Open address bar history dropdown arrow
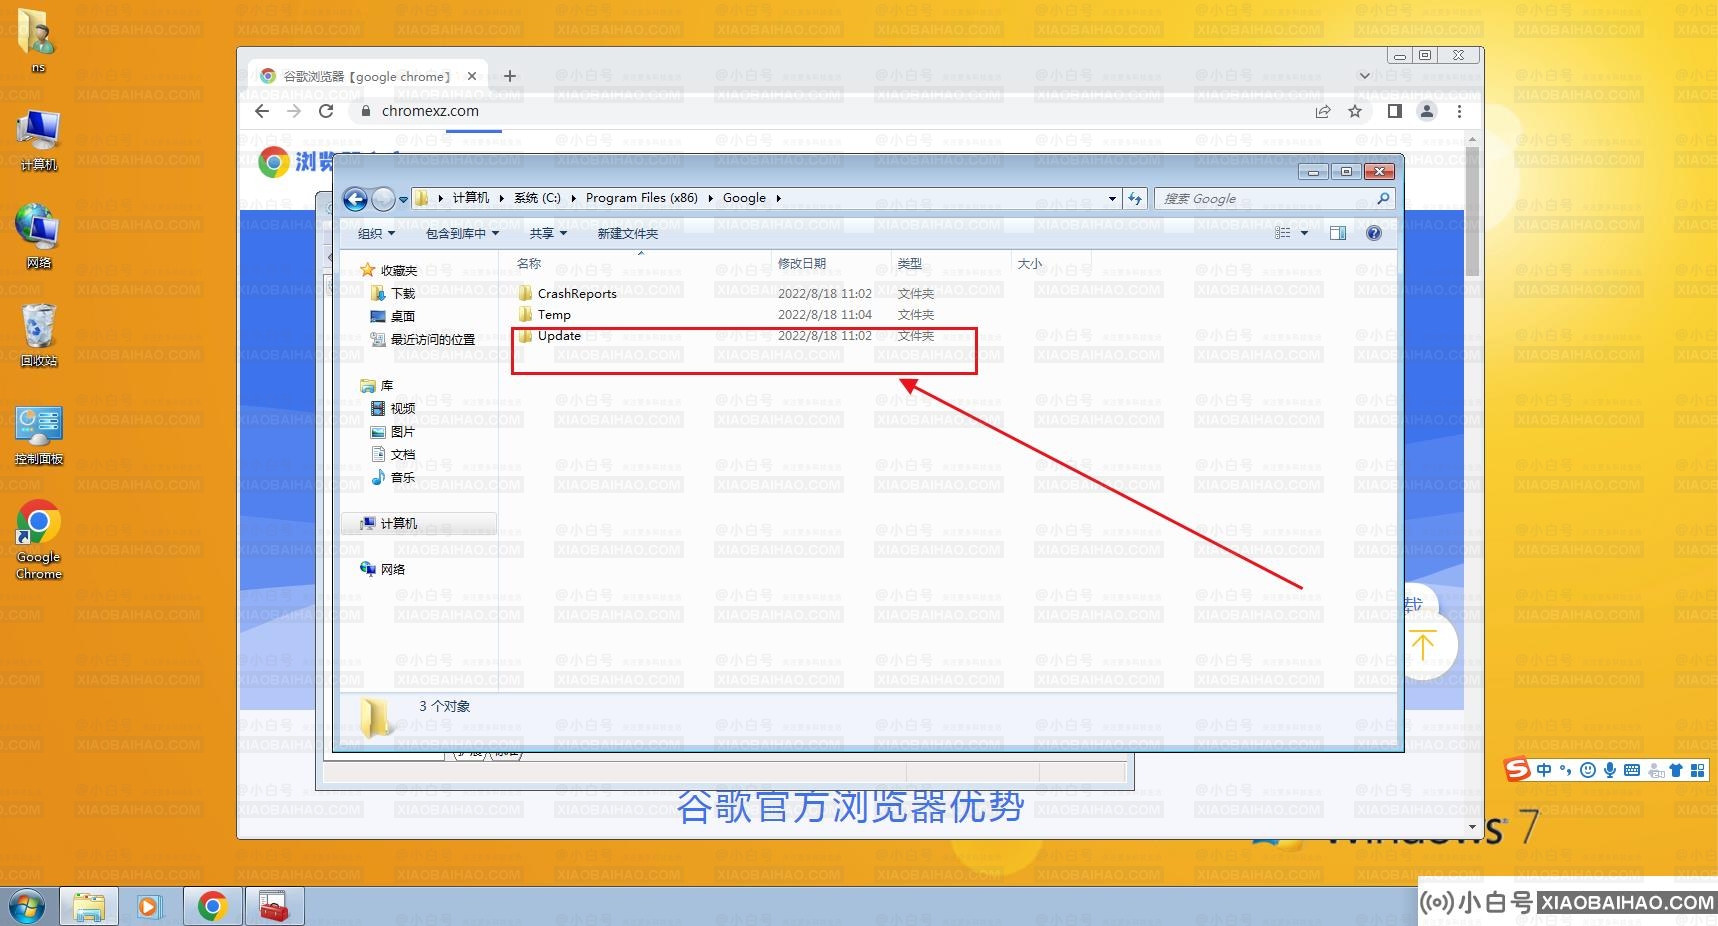The image size is (1718, 926). point(1112,199)
